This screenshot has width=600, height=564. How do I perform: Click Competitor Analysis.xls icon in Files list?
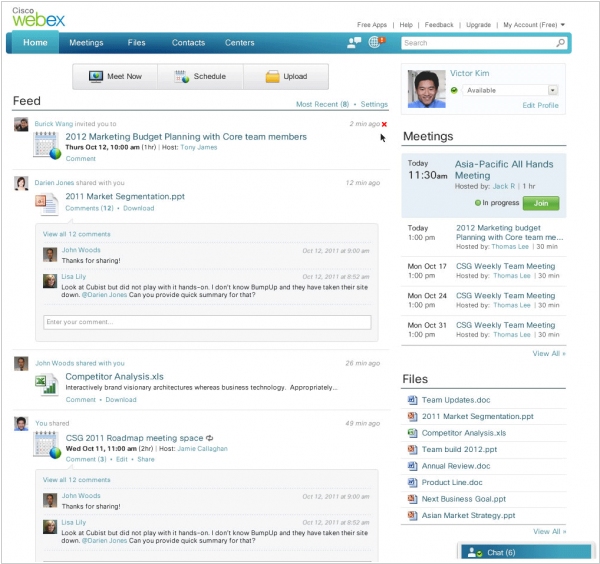coord(412,433)
